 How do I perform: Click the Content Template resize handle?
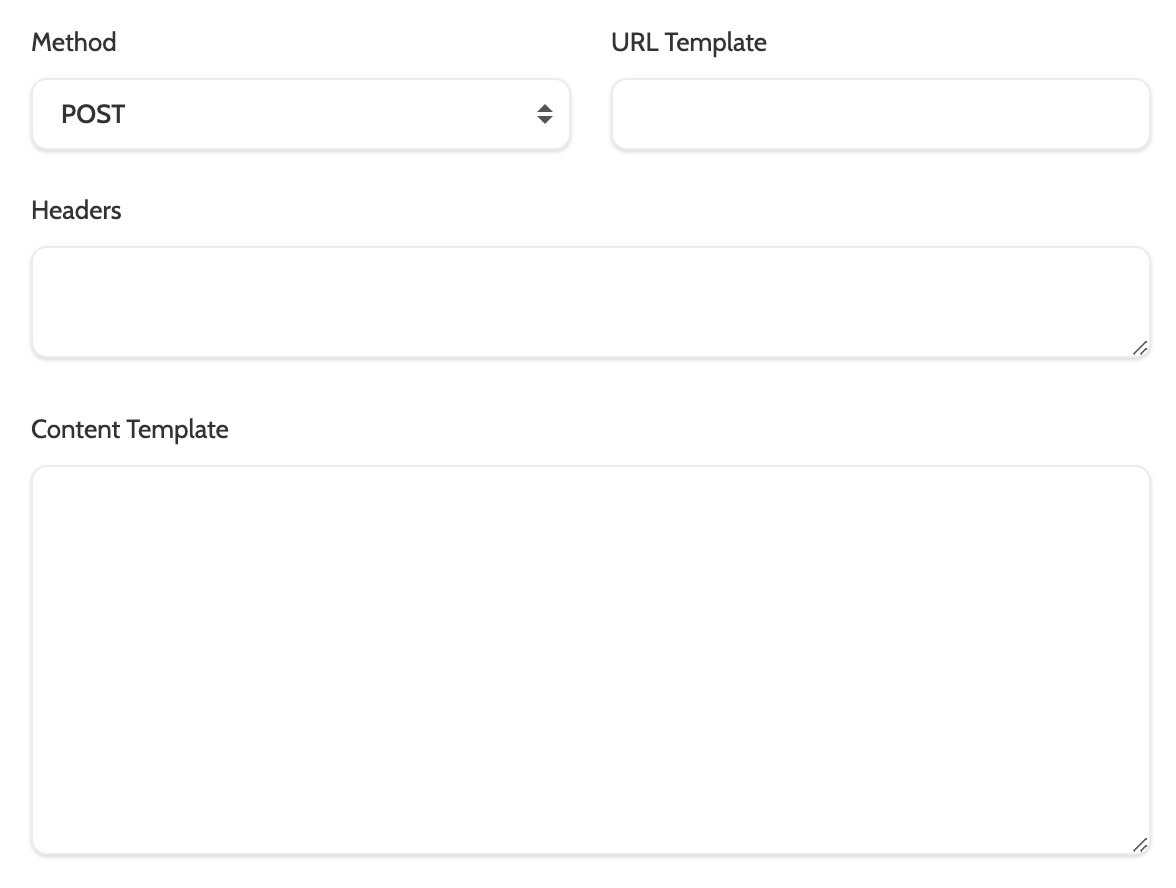coord(1140,845)
